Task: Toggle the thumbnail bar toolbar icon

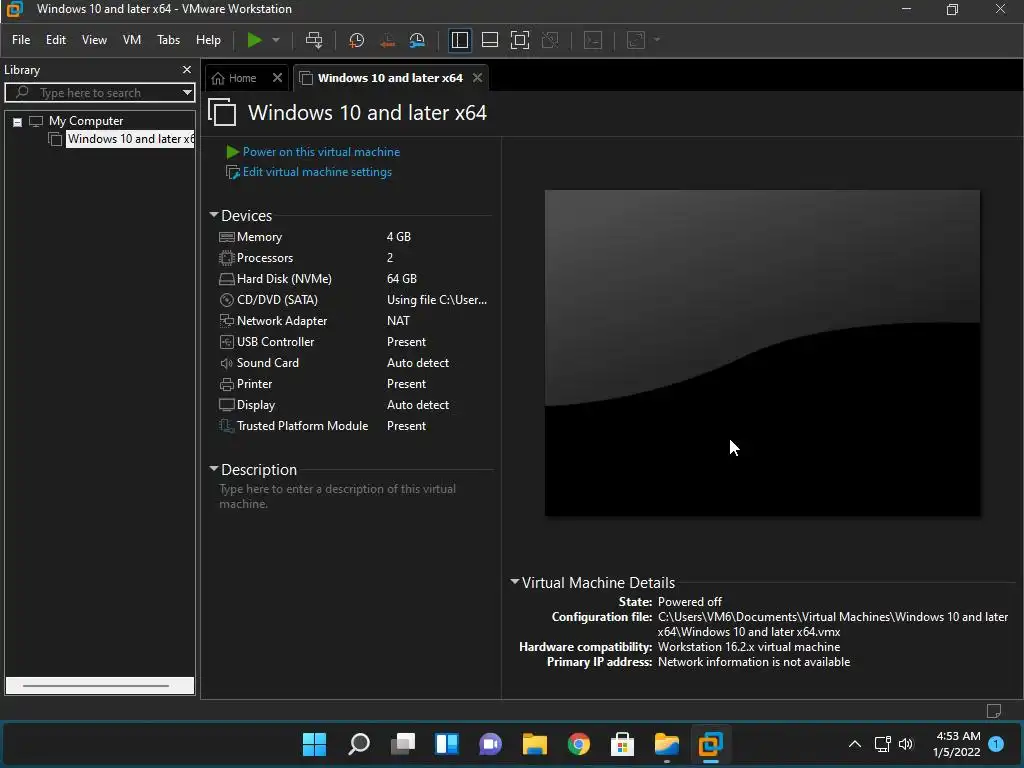Action: click(490, 40)
